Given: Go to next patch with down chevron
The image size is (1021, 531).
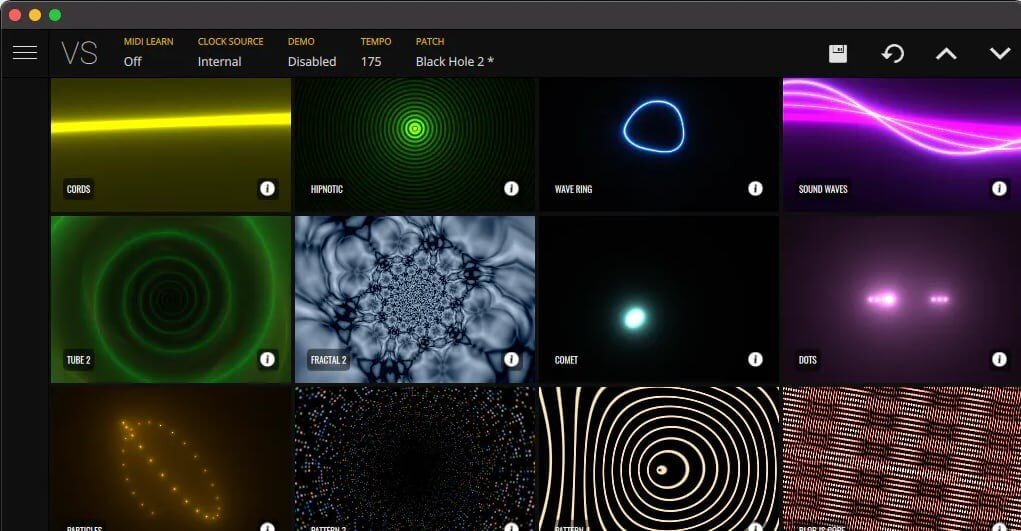Looking at the screenshot, I should click(1000, 54).
